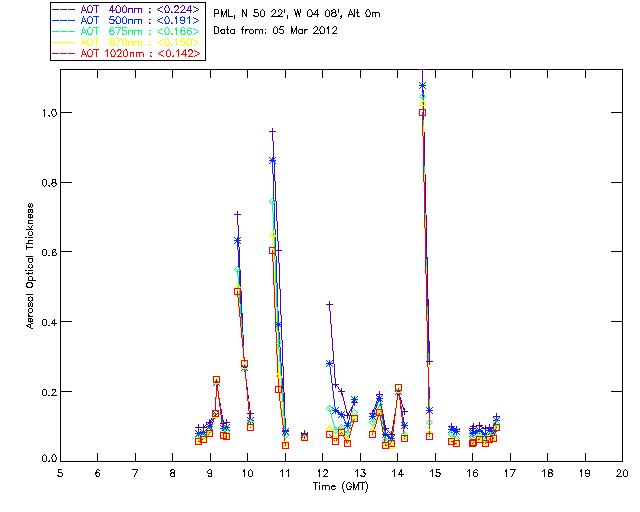Click the red square marker near 0.21 at hour 14
The image size is (640, 512).
(398, 387)
